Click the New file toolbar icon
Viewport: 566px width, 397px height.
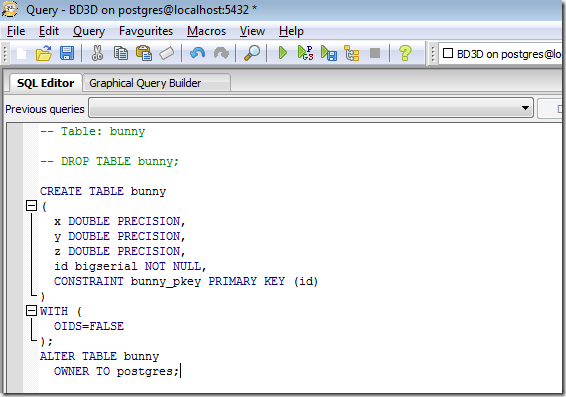21,53
